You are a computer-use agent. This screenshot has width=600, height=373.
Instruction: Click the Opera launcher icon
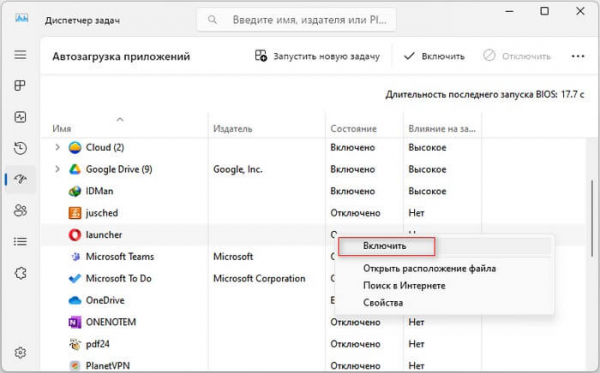coord(75,235)
